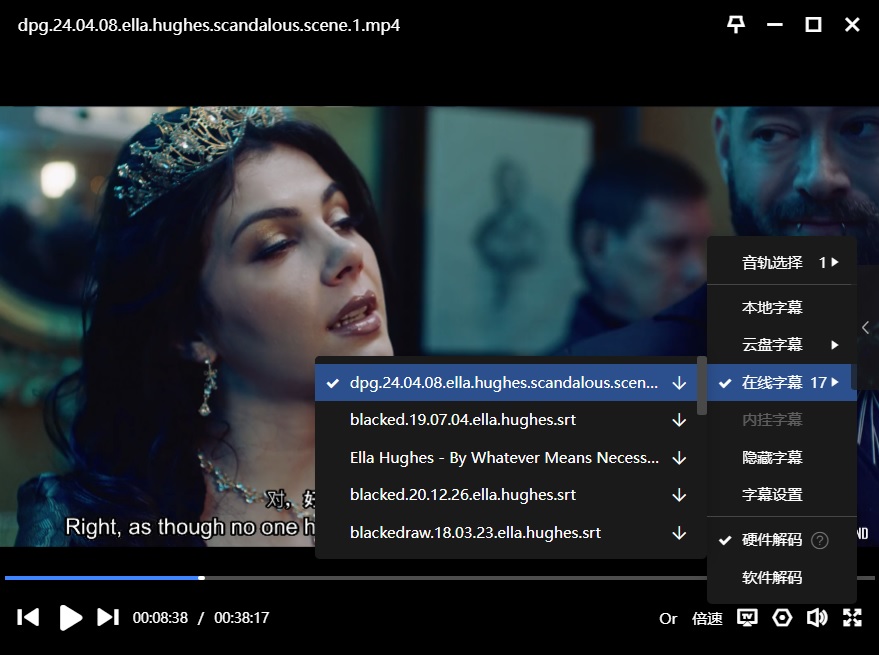
Task: Select the checked dpg.24.04.08 subtitle entry
Action: [504, 382]
